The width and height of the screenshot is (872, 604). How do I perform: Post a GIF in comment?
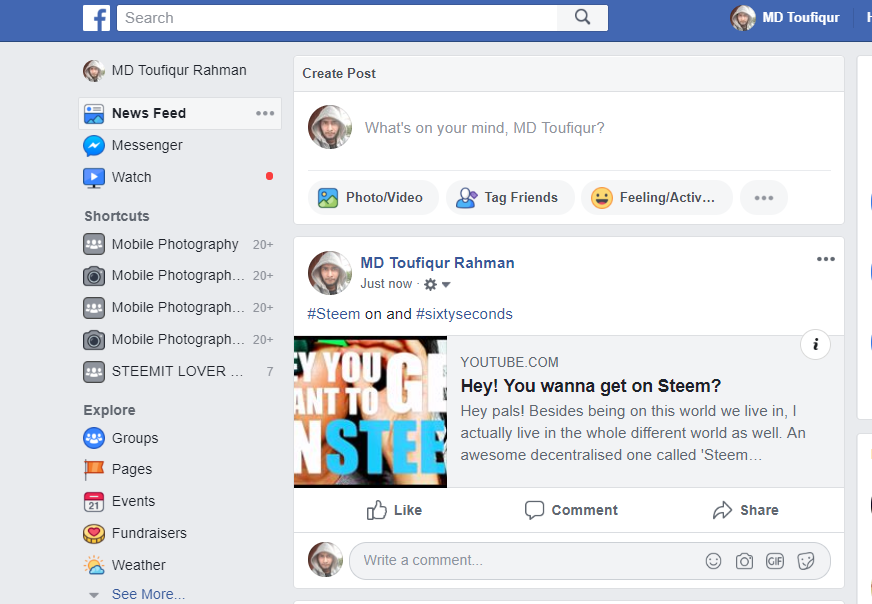775,561
